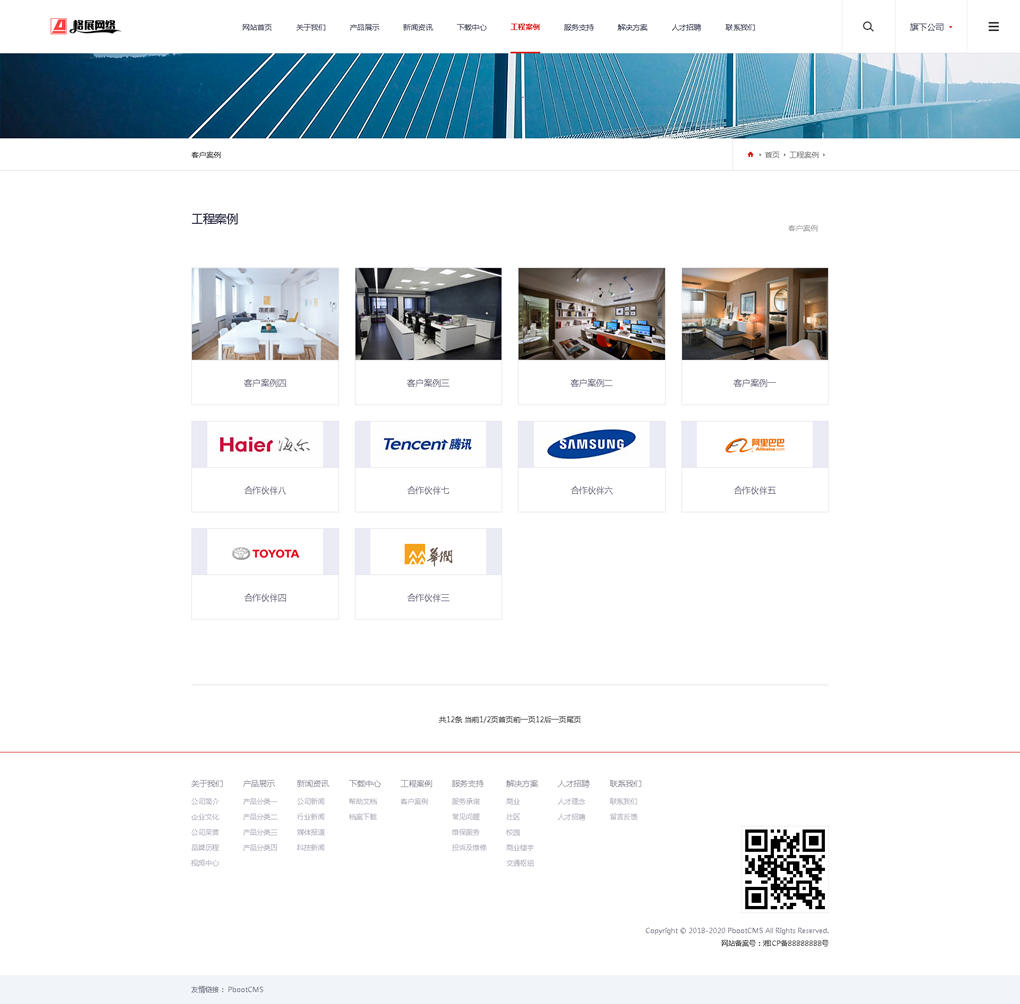This screenshot has height=1004, width=1020.
Task: Open 解决方案 in the top navigation
Action: 632,27
